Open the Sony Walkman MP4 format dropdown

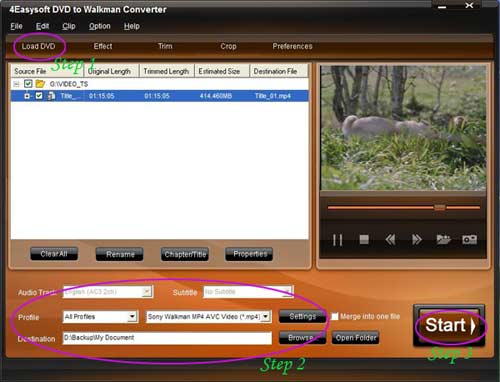pyautogui.click(x=266, y=316)
